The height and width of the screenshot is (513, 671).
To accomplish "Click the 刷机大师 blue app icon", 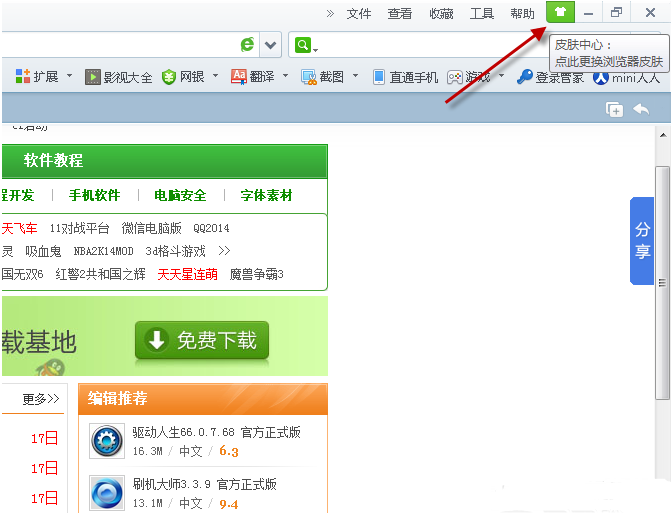I will [107, 492].
